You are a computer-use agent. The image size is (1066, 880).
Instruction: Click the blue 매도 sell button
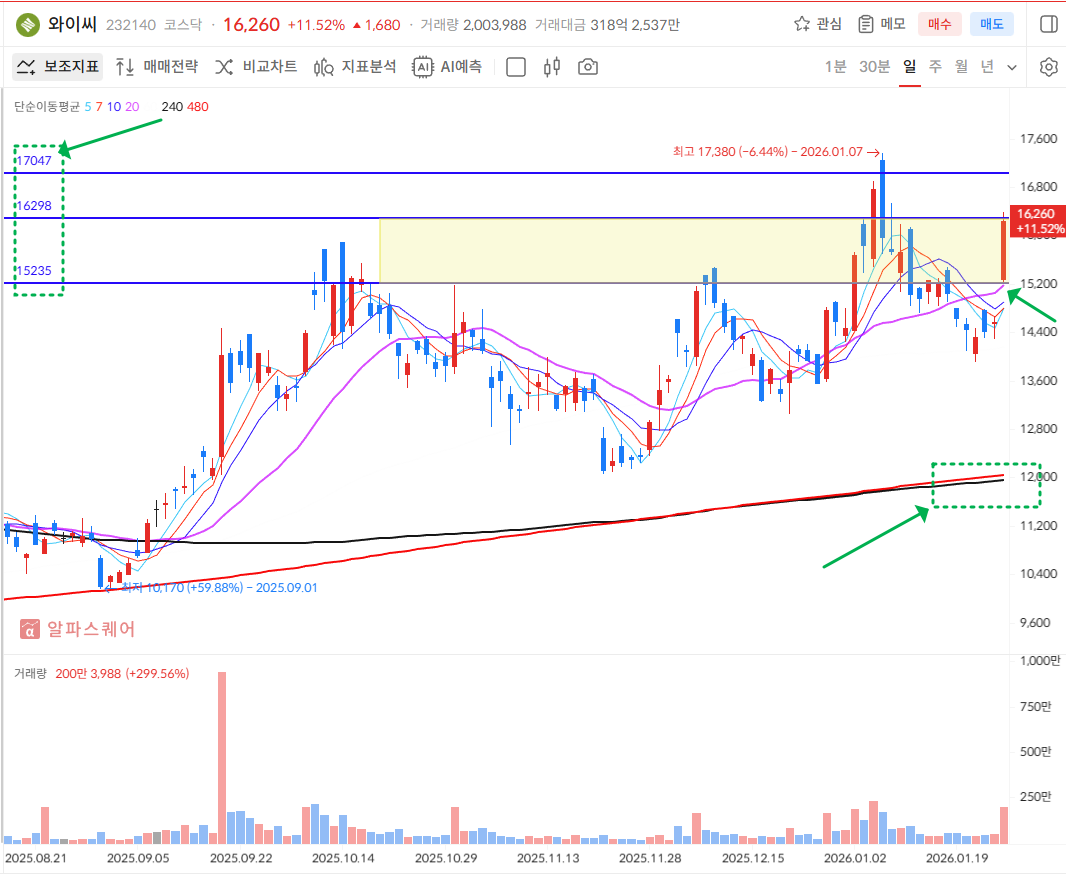(992, 24)
